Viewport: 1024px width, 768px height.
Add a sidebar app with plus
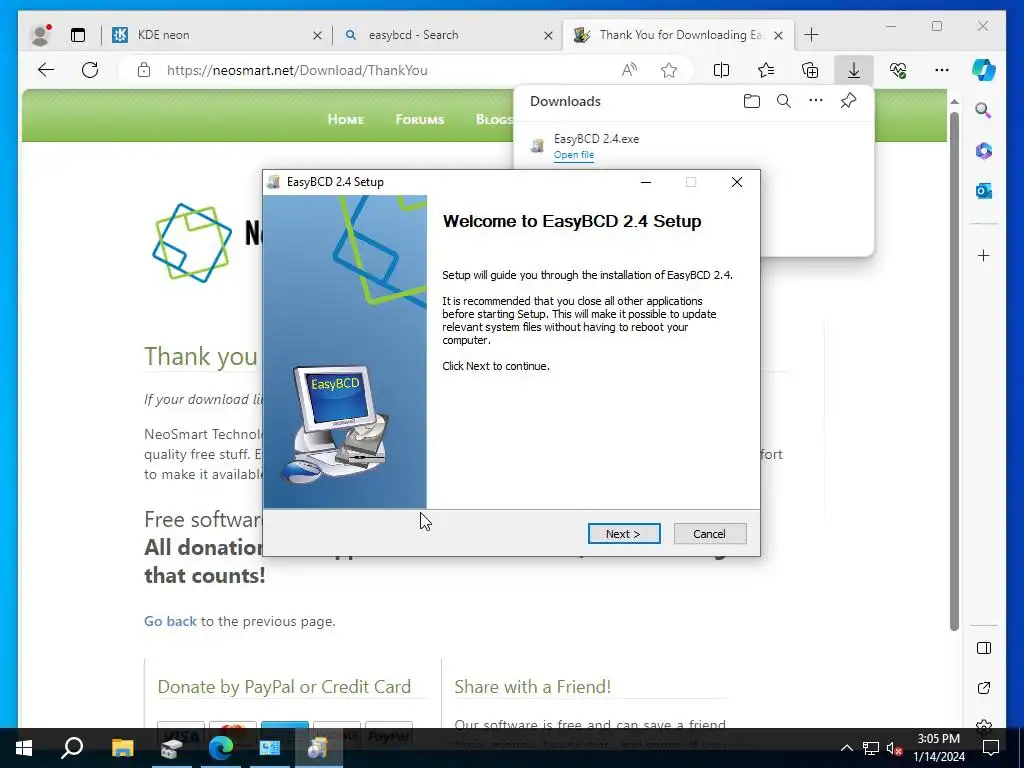(984, 255)
